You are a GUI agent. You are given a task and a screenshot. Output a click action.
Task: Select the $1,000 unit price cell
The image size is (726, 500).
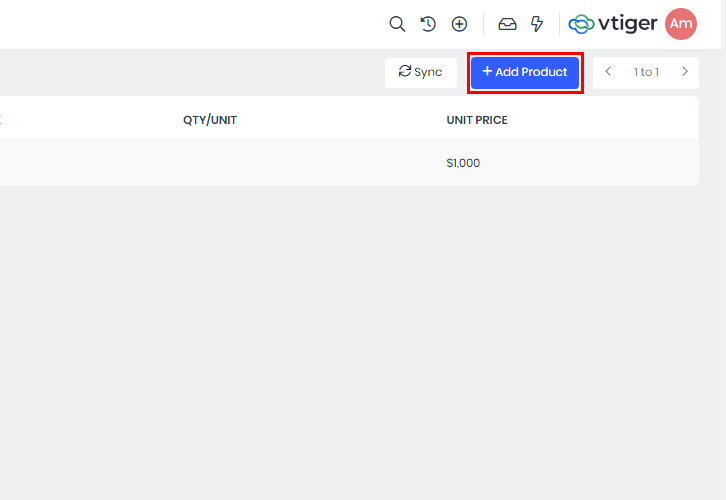pyautogui.click(x=463, y=163)
